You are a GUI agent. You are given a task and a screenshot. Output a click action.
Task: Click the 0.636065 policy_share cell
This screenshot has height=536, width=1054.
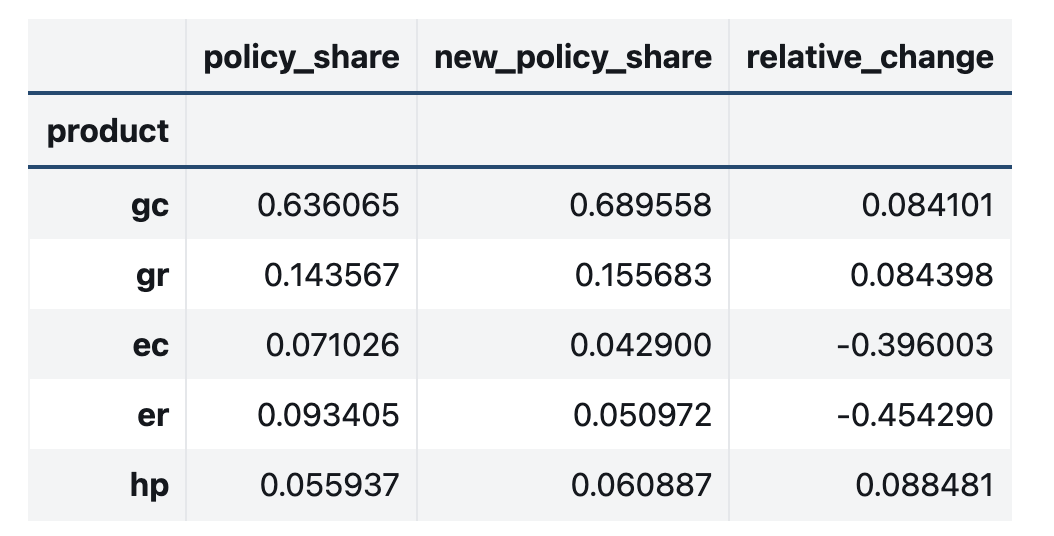(x=329, y=205)
